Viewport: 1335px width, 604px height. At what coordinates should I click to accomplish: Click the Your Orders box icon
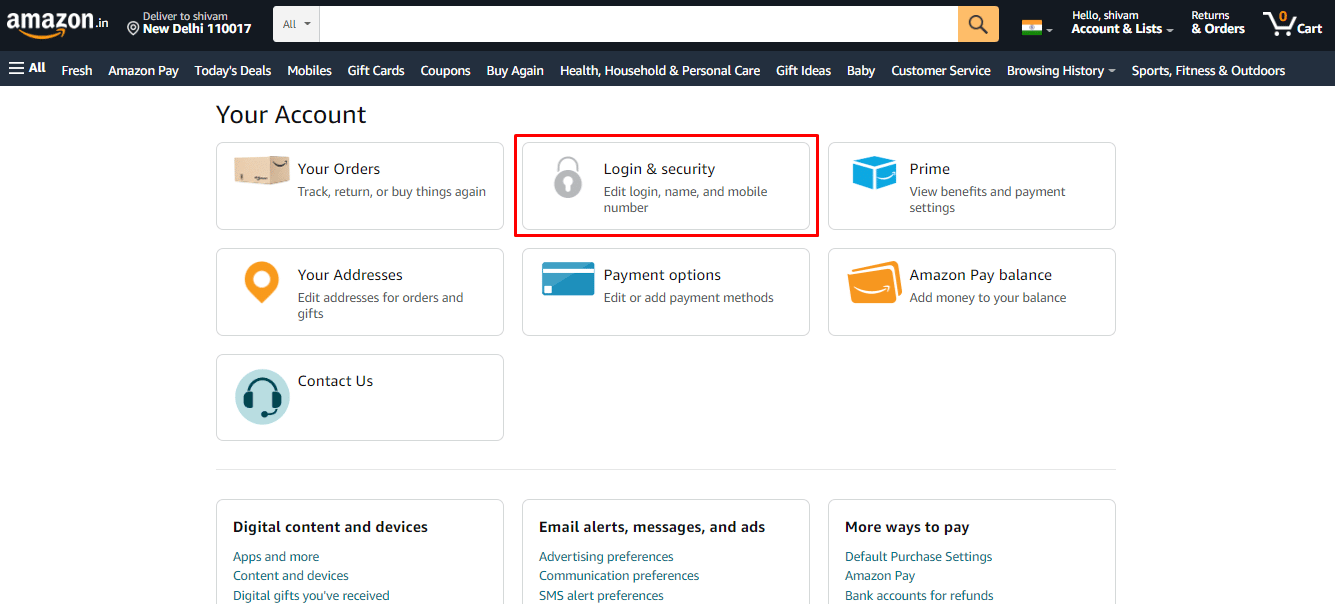(262, 170)
